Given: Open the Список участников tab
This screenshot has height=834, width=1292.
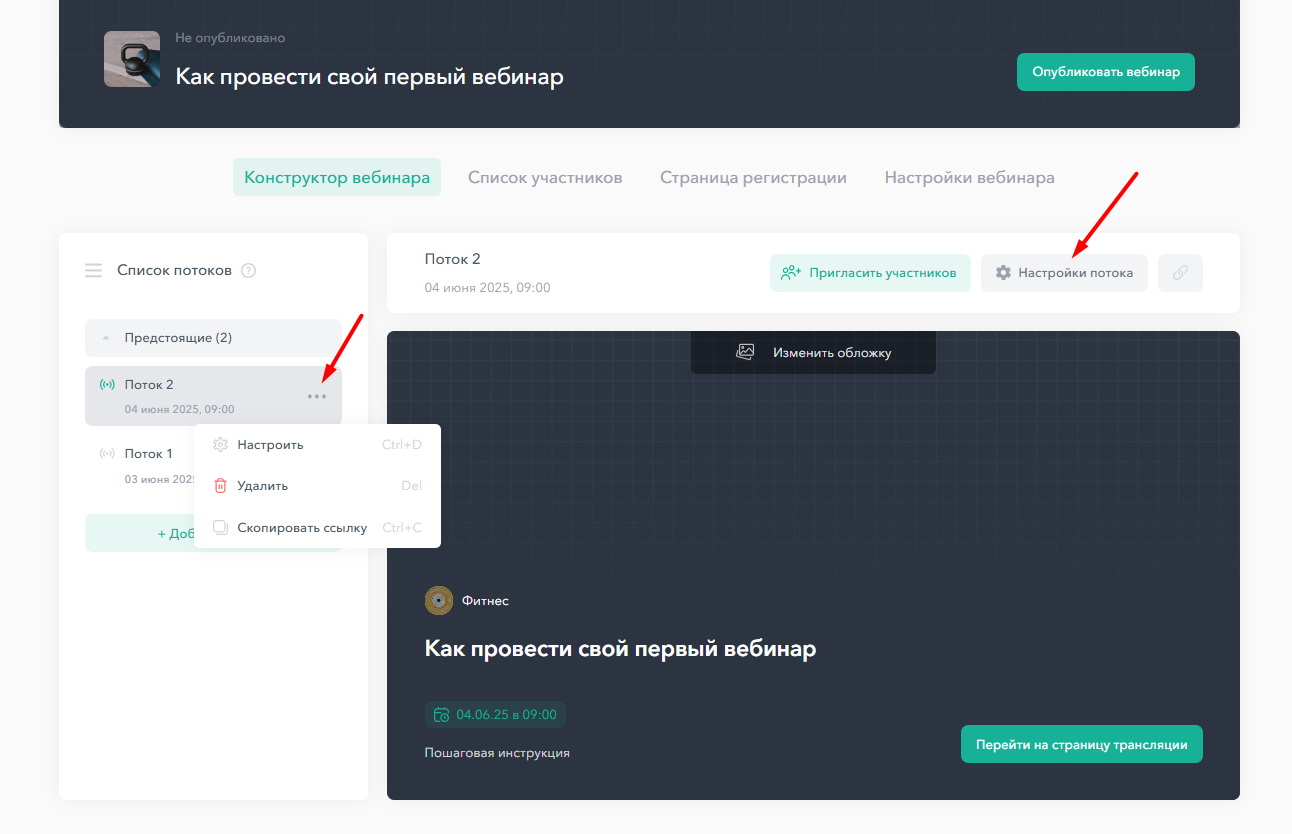Looking at the screenshot, I should (x=545, y=177).
